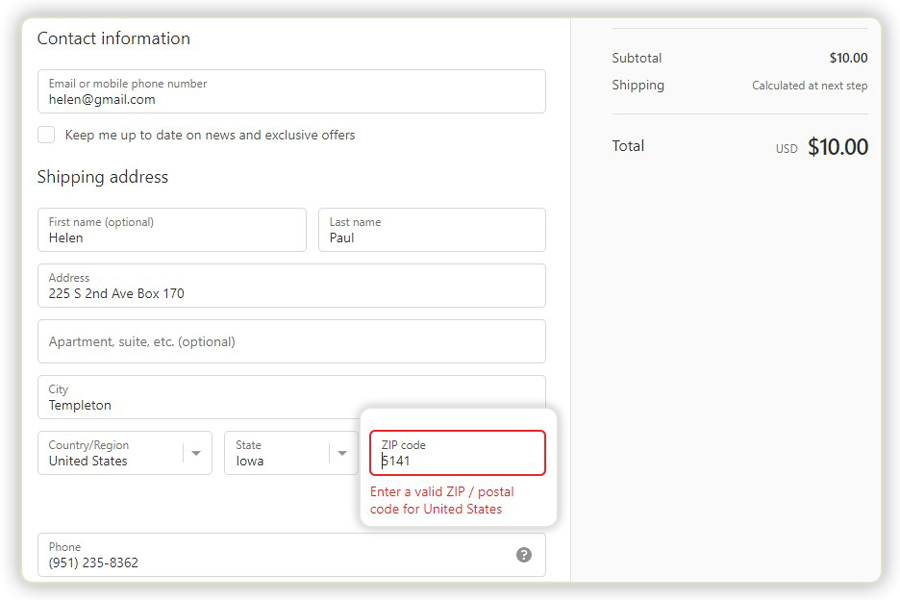Image resolution: width=900 pixels, height=600 pixels.
Task: Open the State dropdown showing Iowa
Action: (x=291, y=453)
